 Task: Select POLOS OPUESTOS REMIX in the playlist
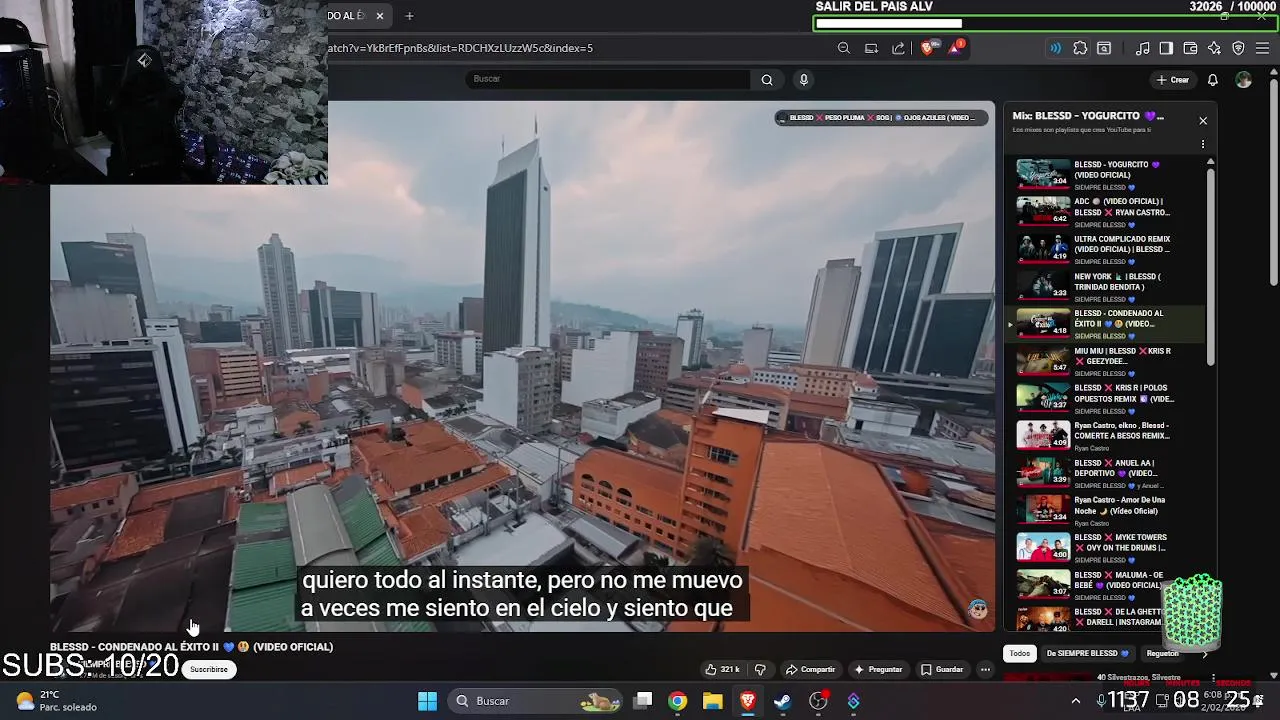1106,398
